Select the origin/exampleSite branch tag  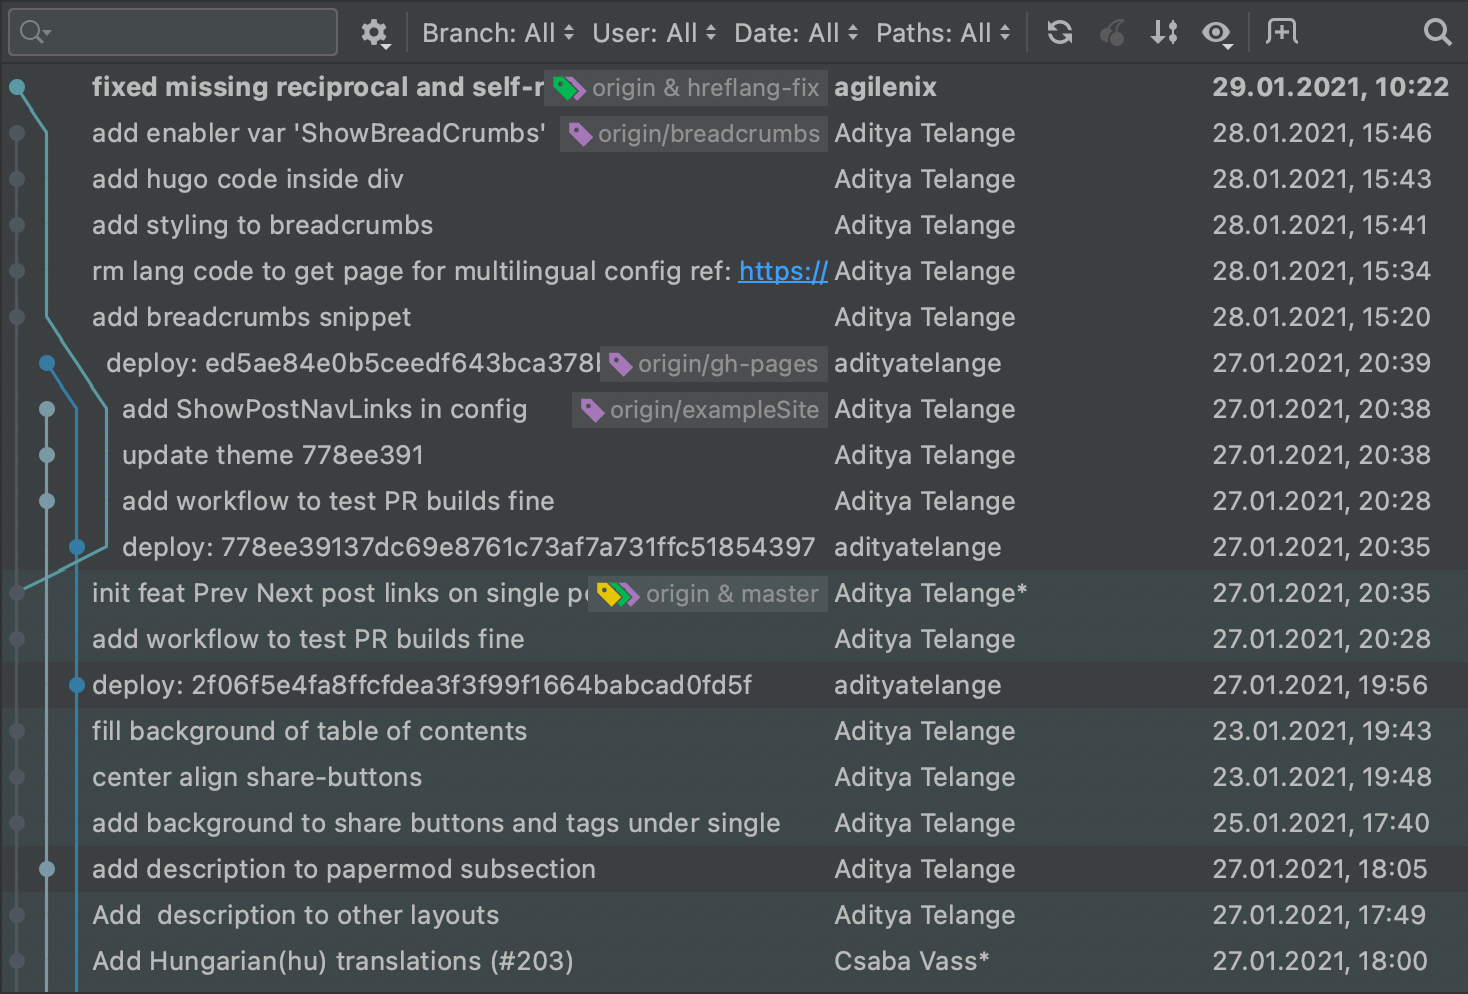(702, 410)
